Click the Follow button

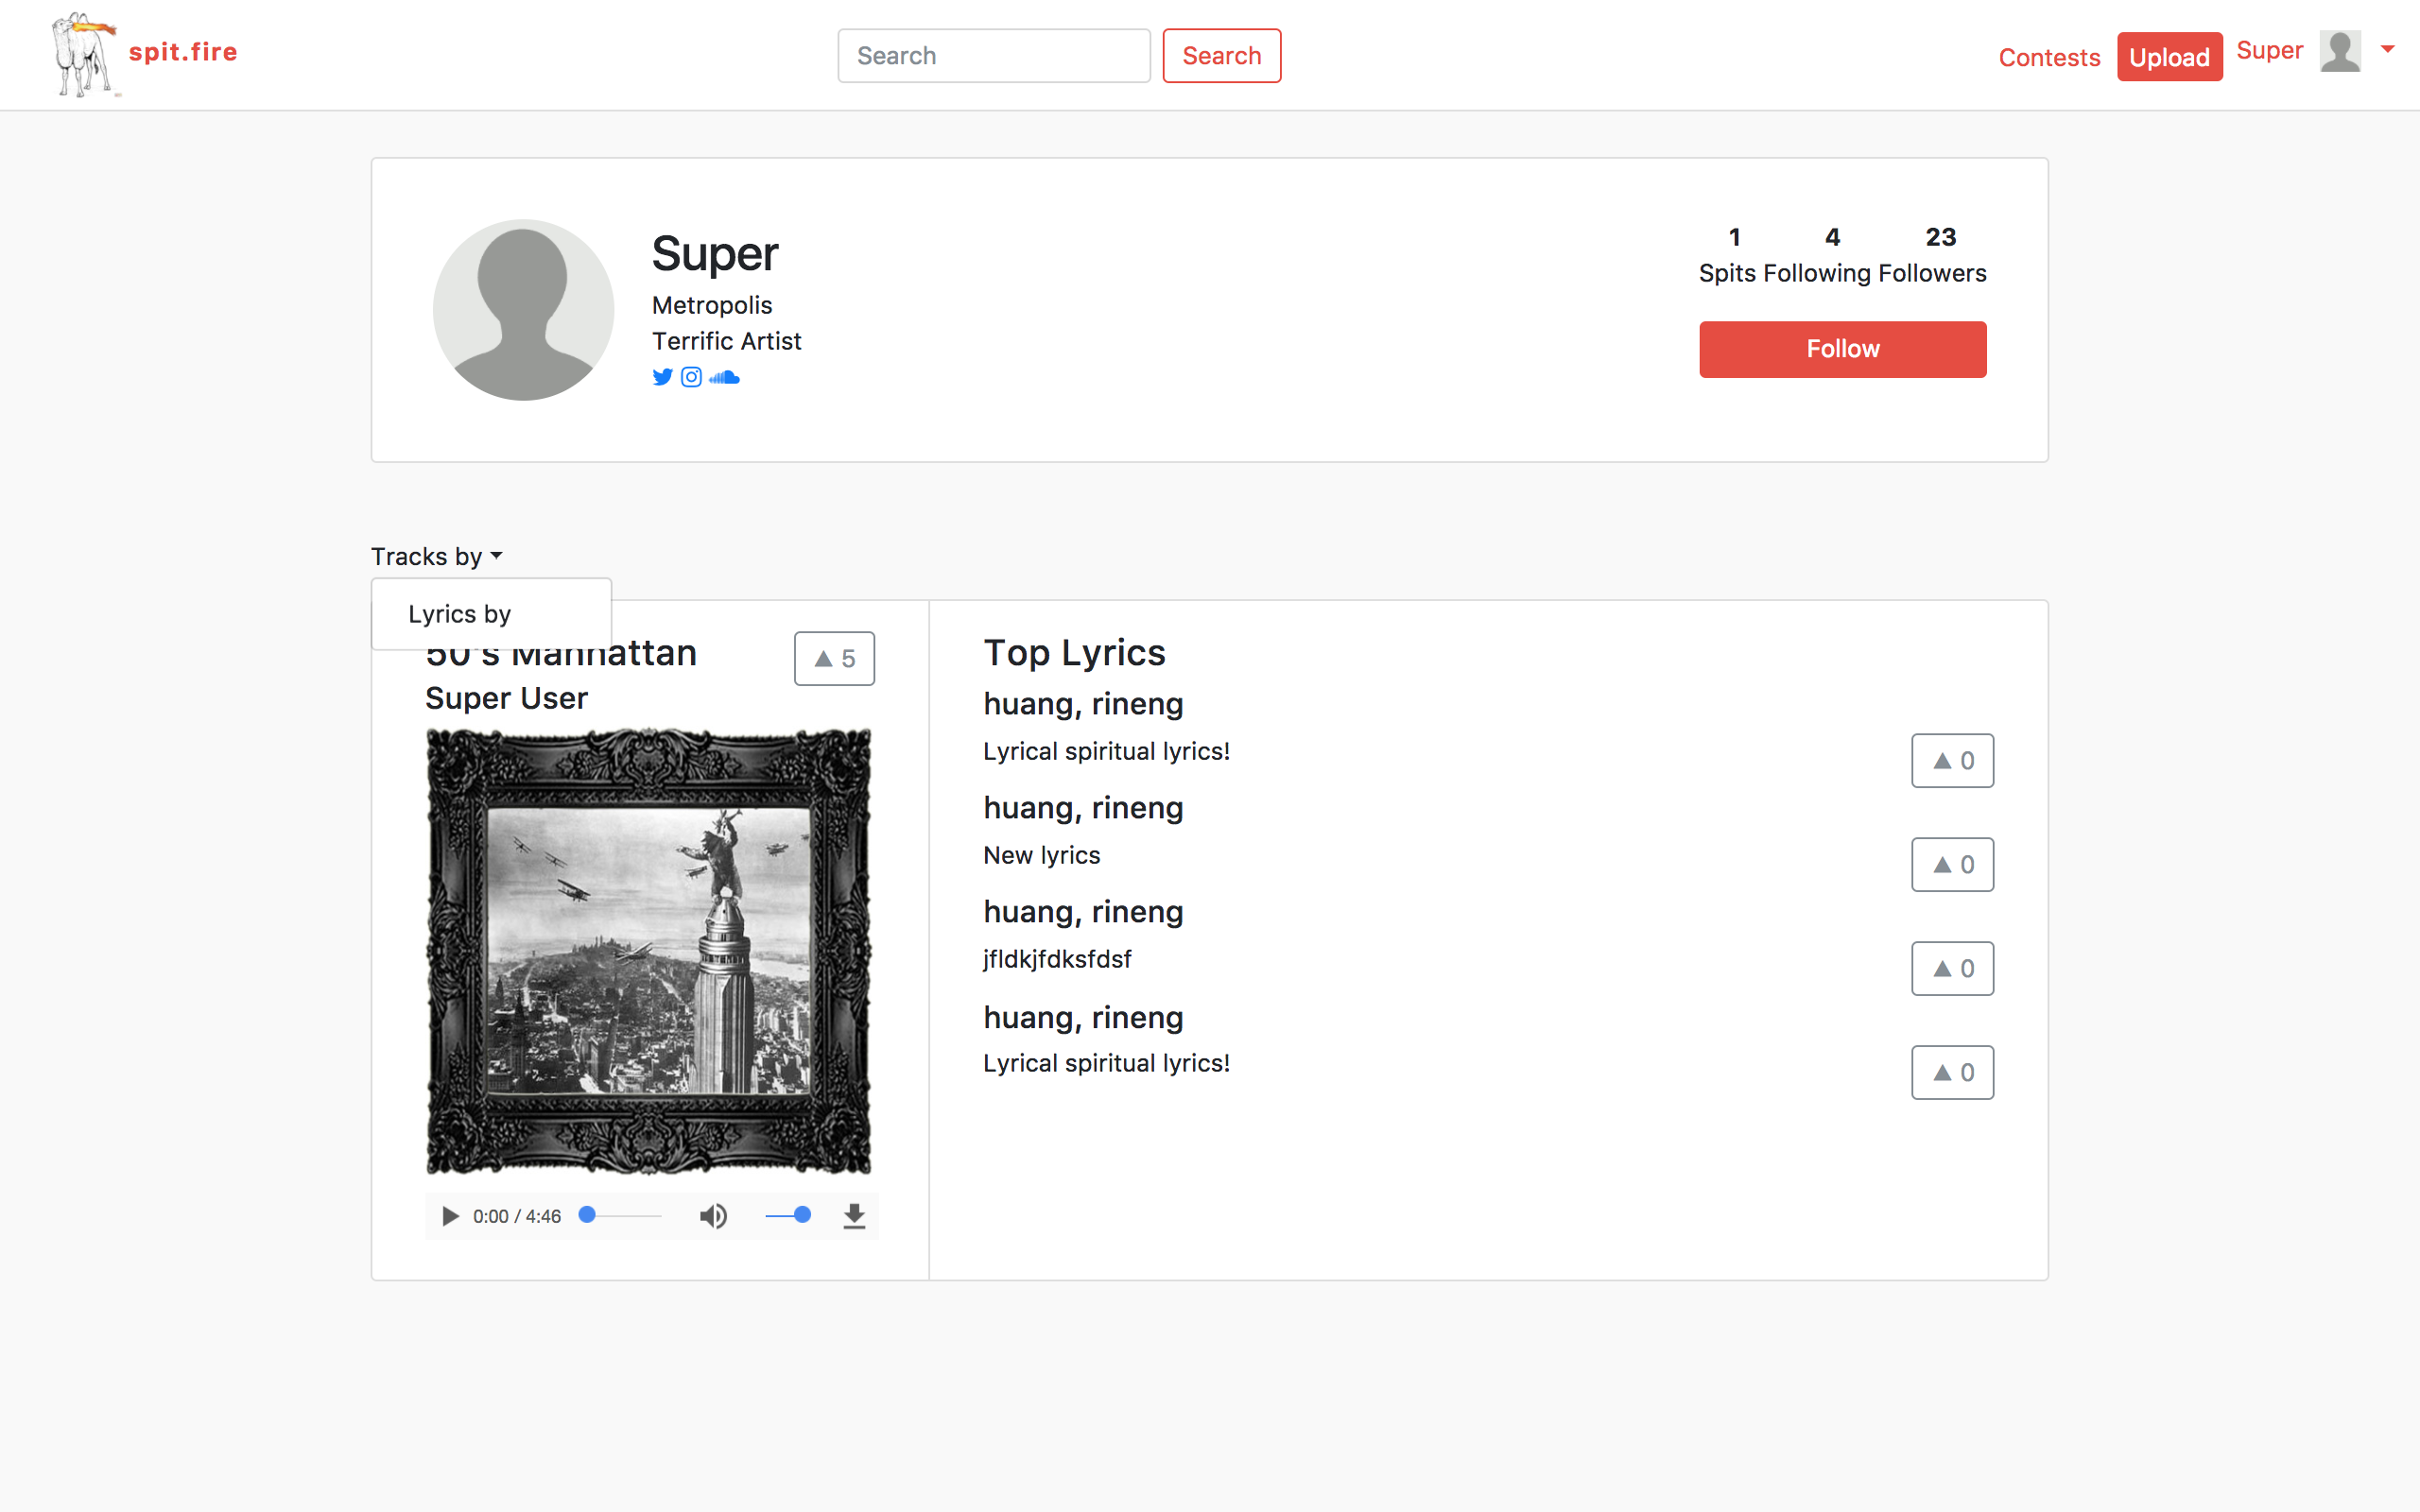pyautogui.click(x=1842, y=349)
